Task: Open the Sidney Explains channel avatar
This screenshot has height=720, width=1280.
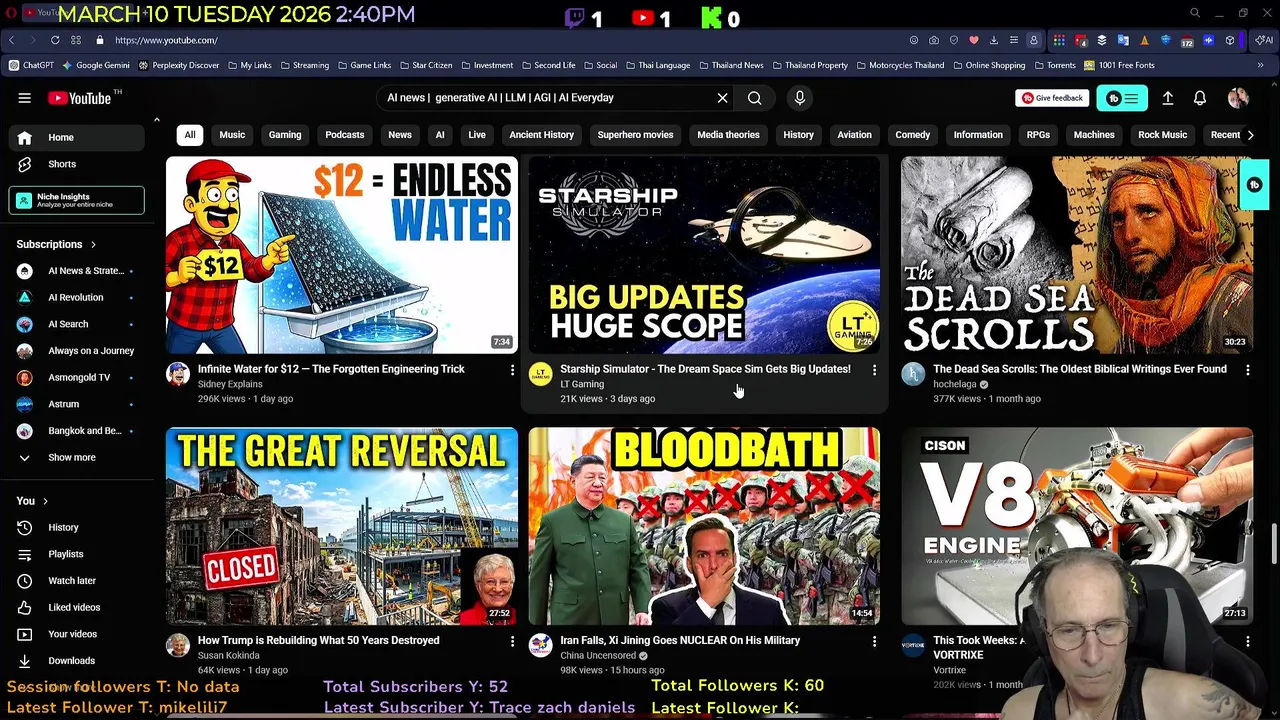Action: point(178,374)
